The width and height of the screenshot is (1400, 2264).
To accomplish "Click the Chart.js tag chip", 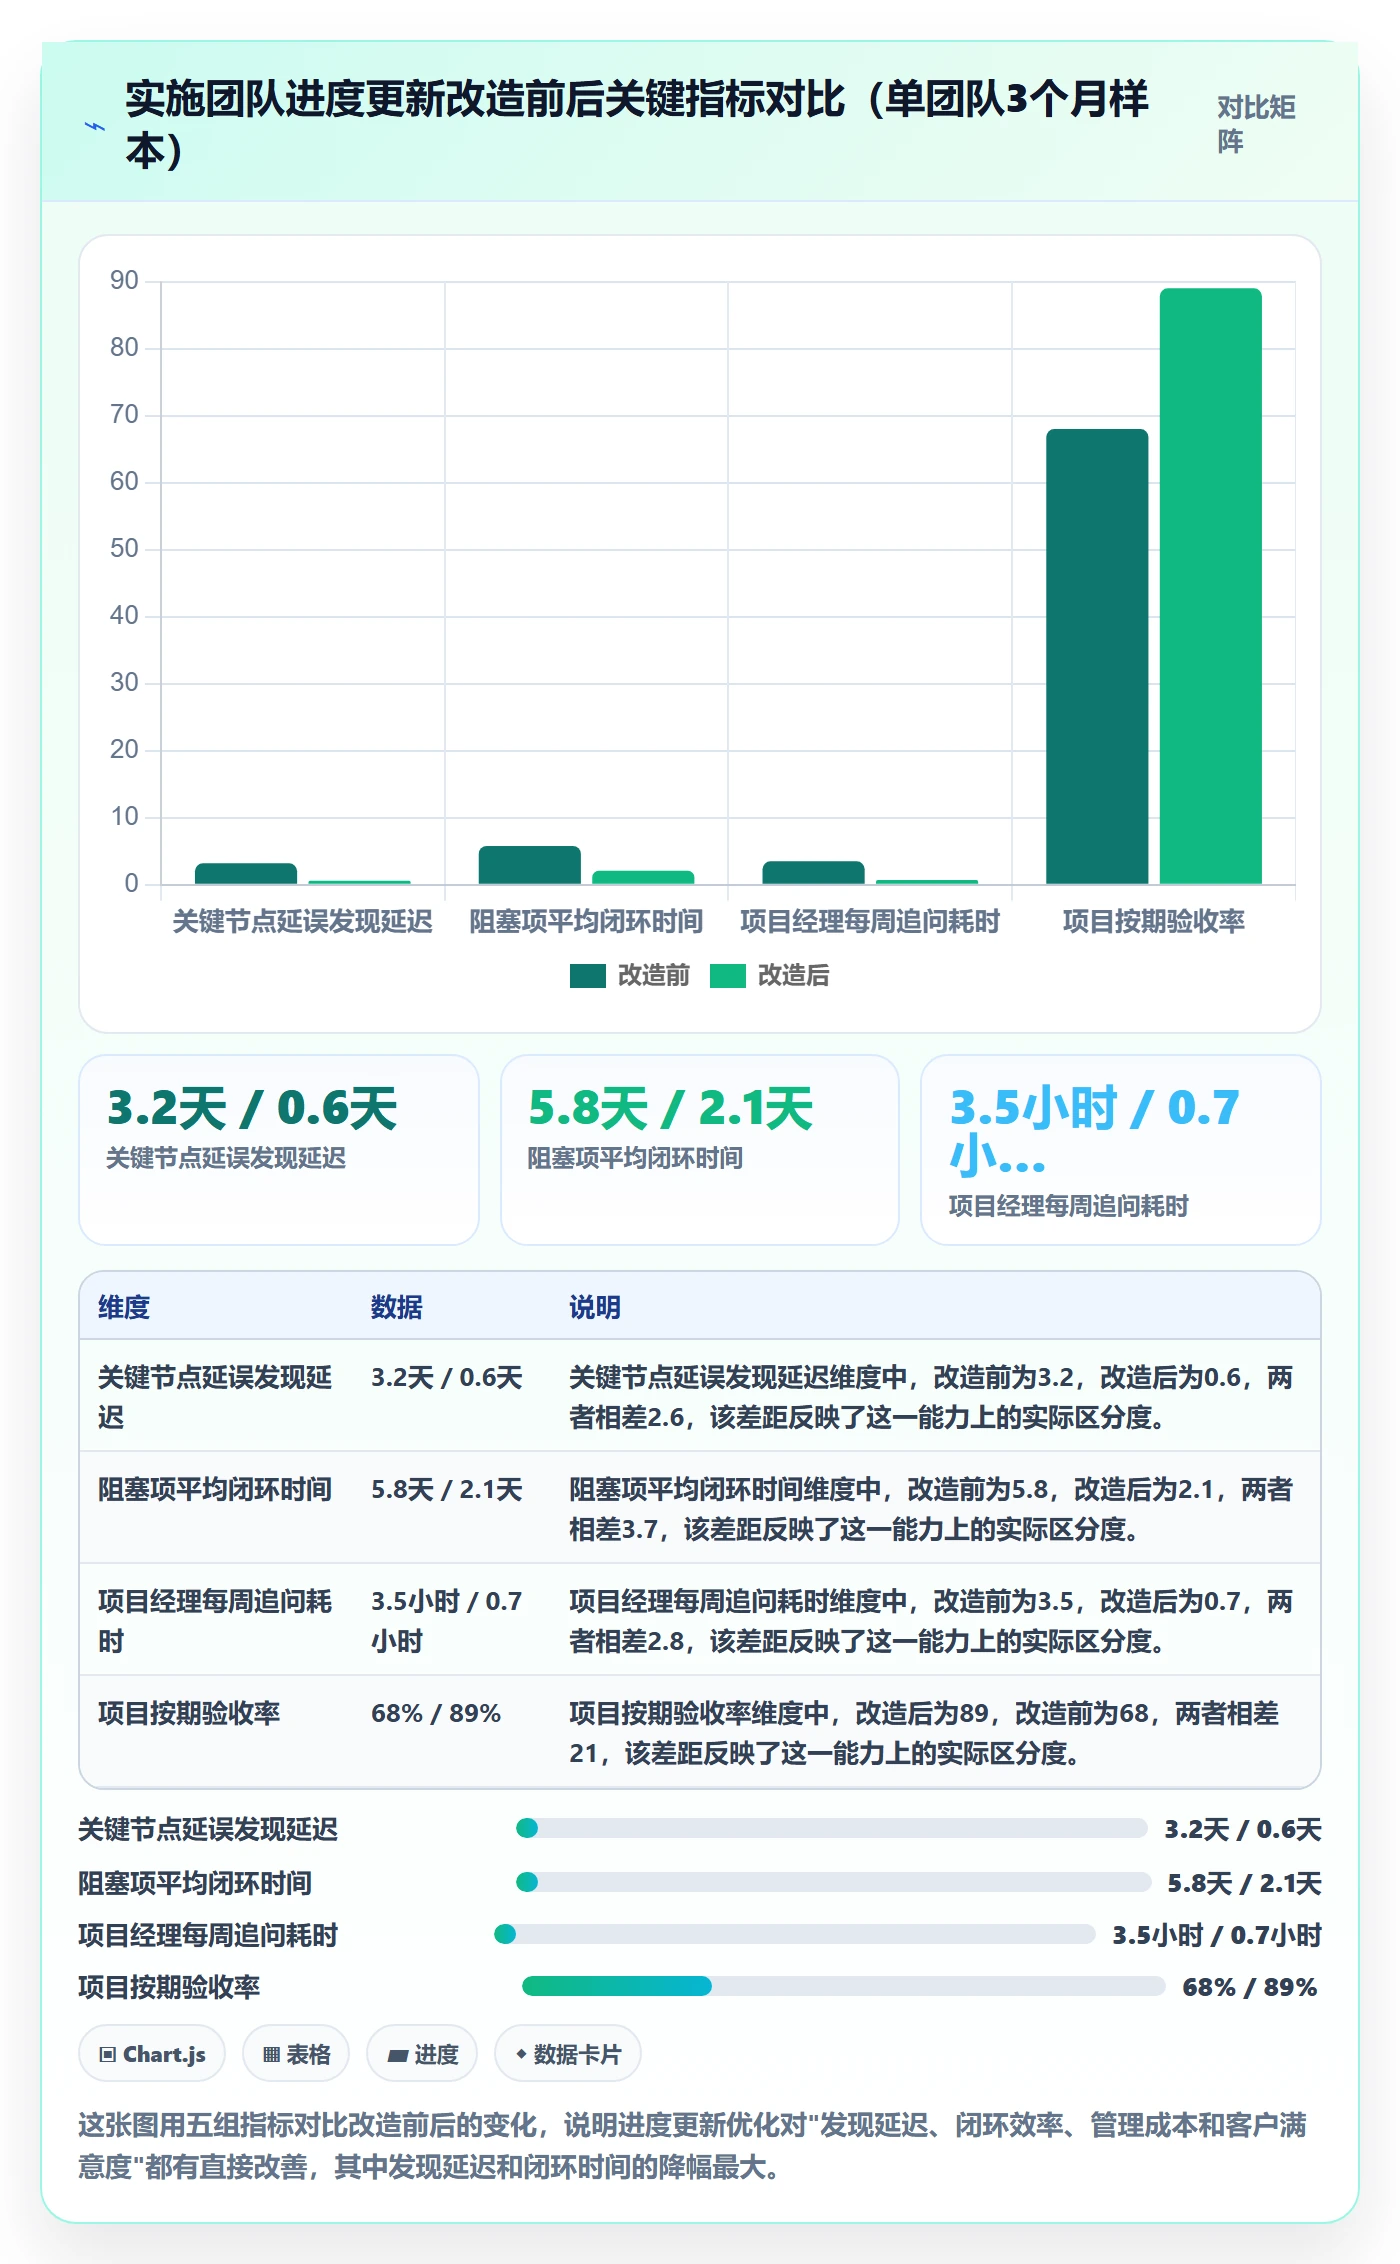I will (x=152, y=2054).
